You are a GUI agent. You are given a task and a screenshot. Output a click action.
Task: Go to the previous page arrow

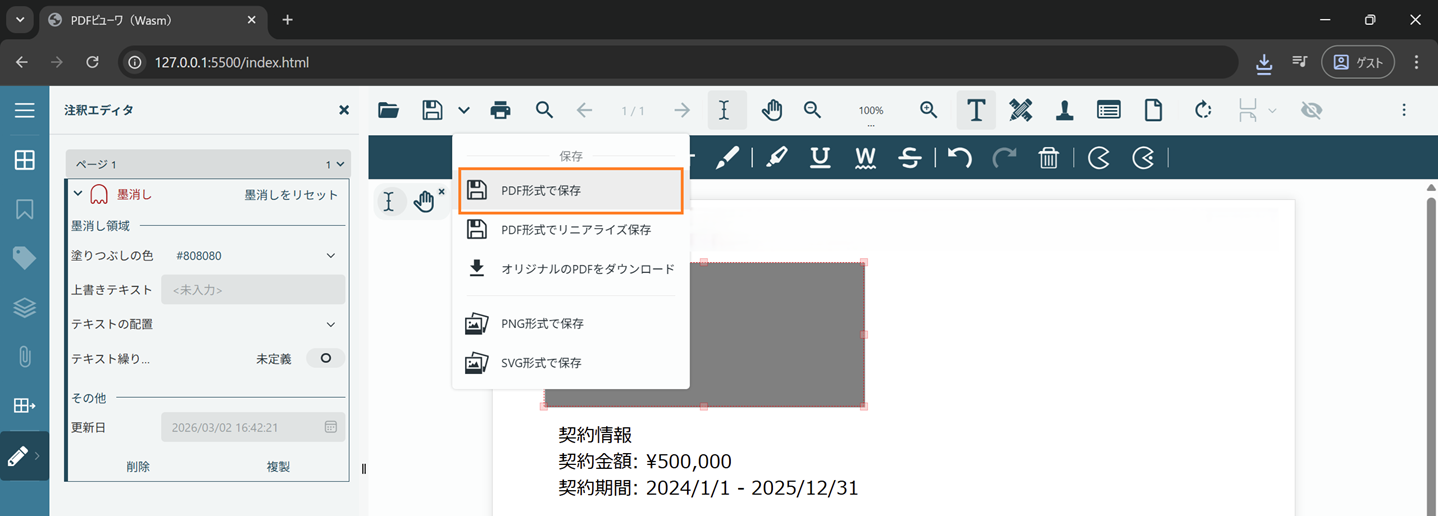585,110
